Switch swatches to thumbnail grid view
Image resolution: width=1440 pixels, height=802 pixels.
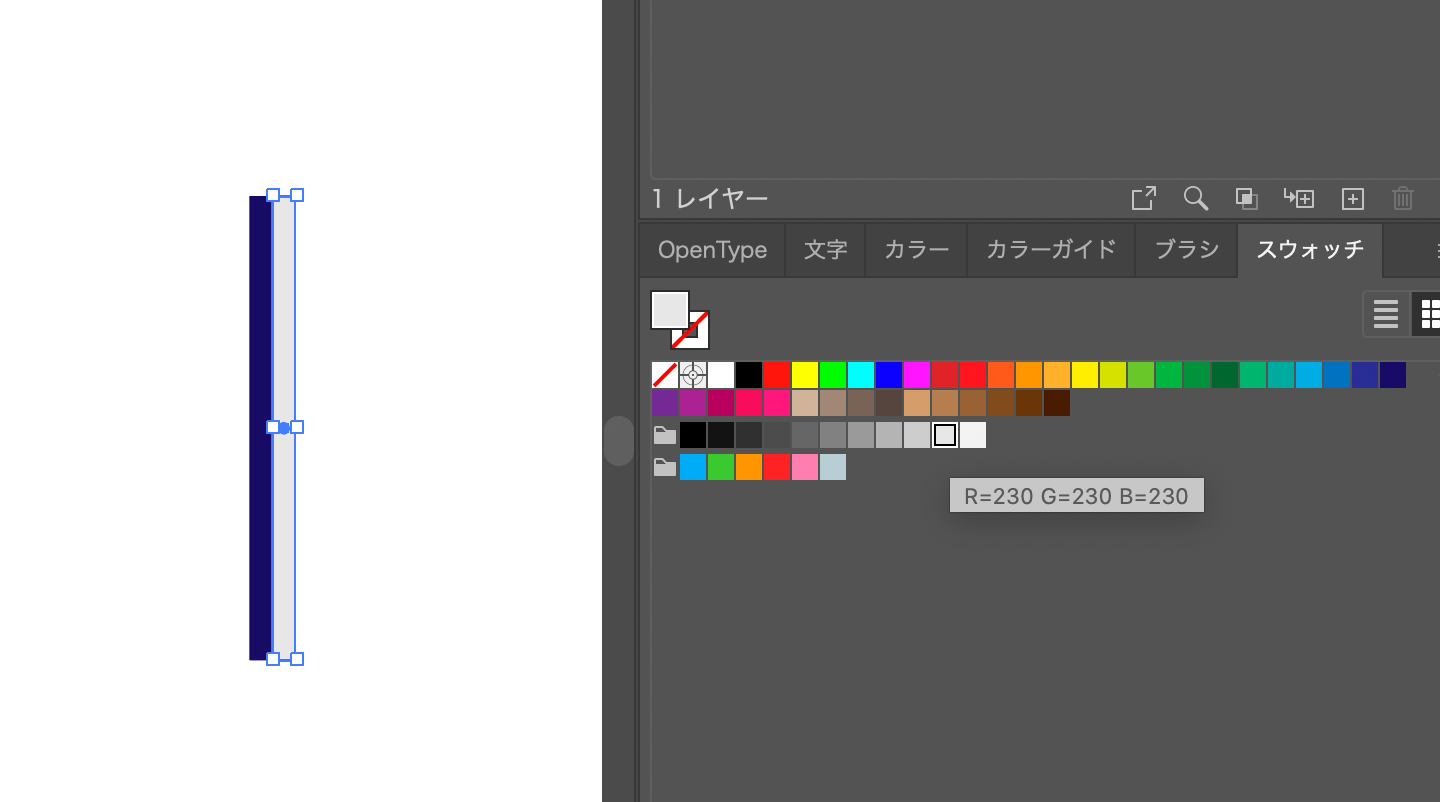[1427, 314]
